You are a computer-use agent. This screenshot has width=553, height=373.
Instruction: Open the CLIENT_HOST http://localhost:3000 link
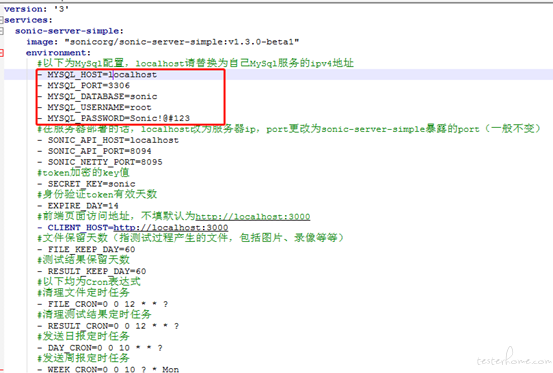click(x=171, y=227)
